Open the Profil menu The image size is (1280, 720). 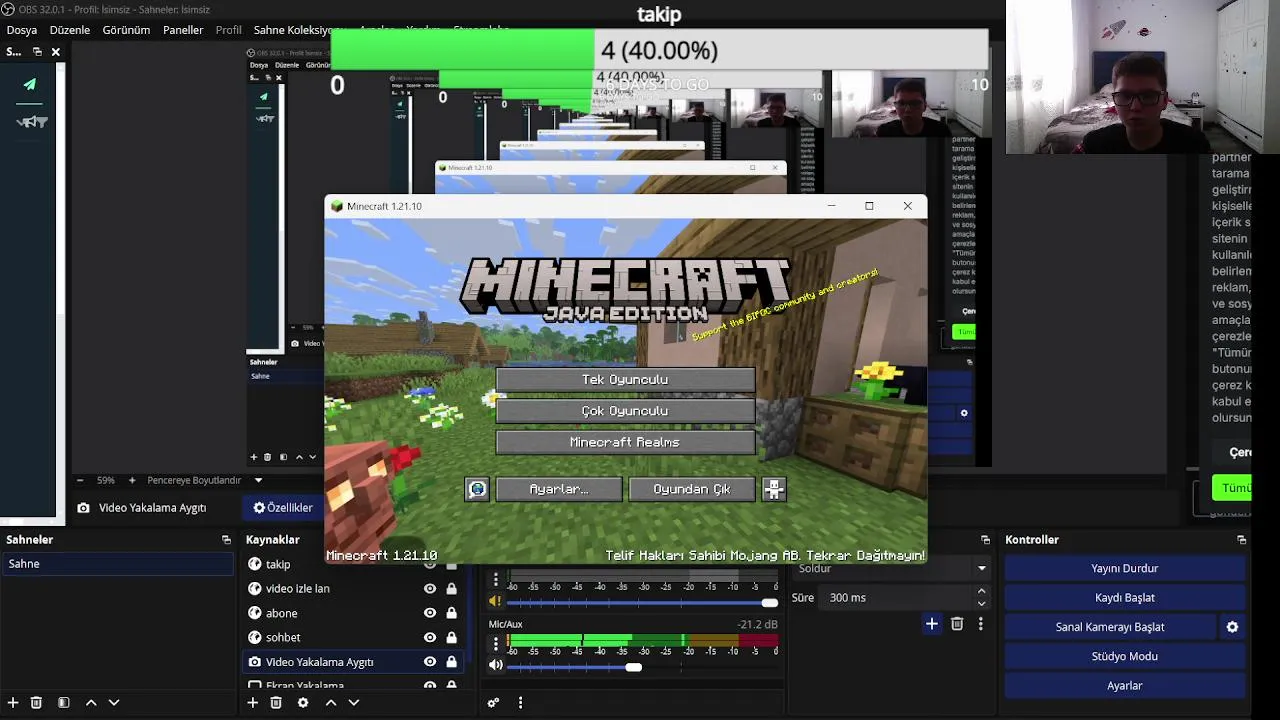229,30
